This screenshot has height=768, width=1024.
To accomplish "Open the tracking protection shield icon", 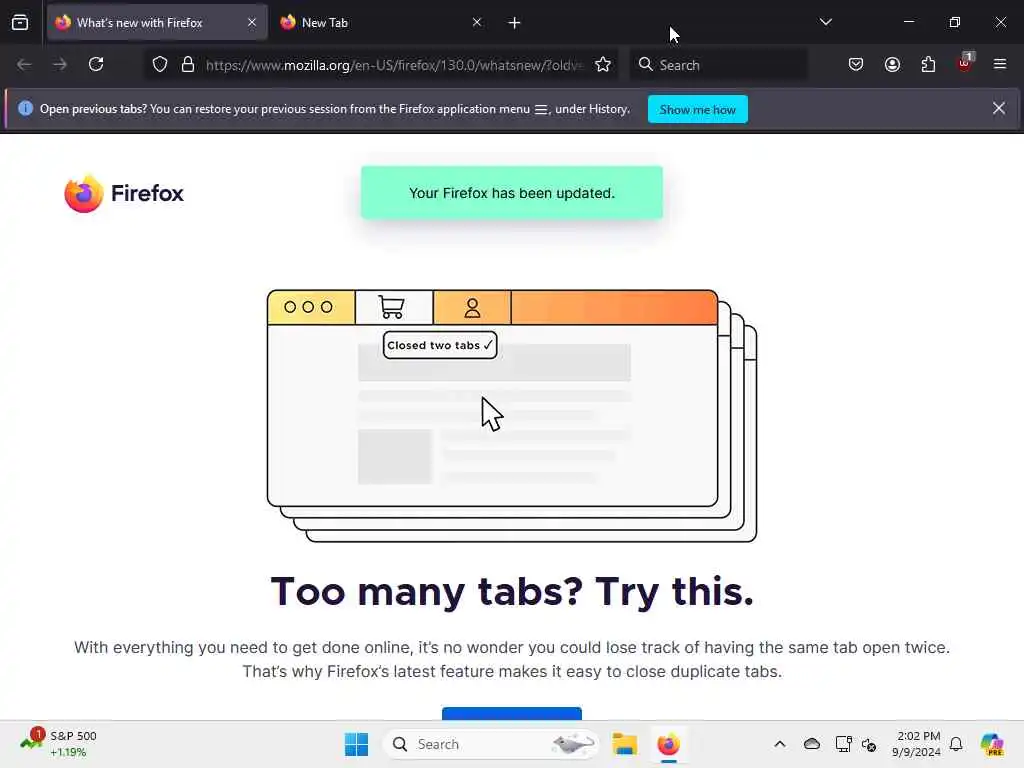I will (x=160, y=65).
